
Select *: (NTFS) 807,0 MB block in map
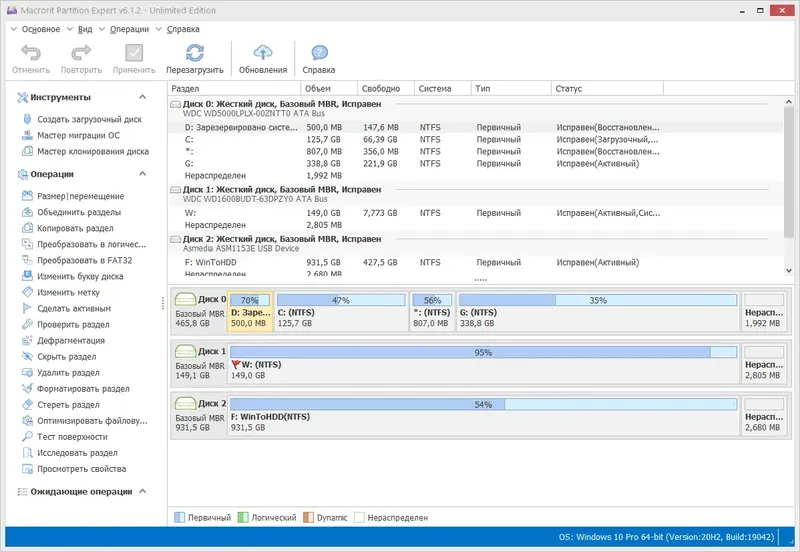coord(432,312)
